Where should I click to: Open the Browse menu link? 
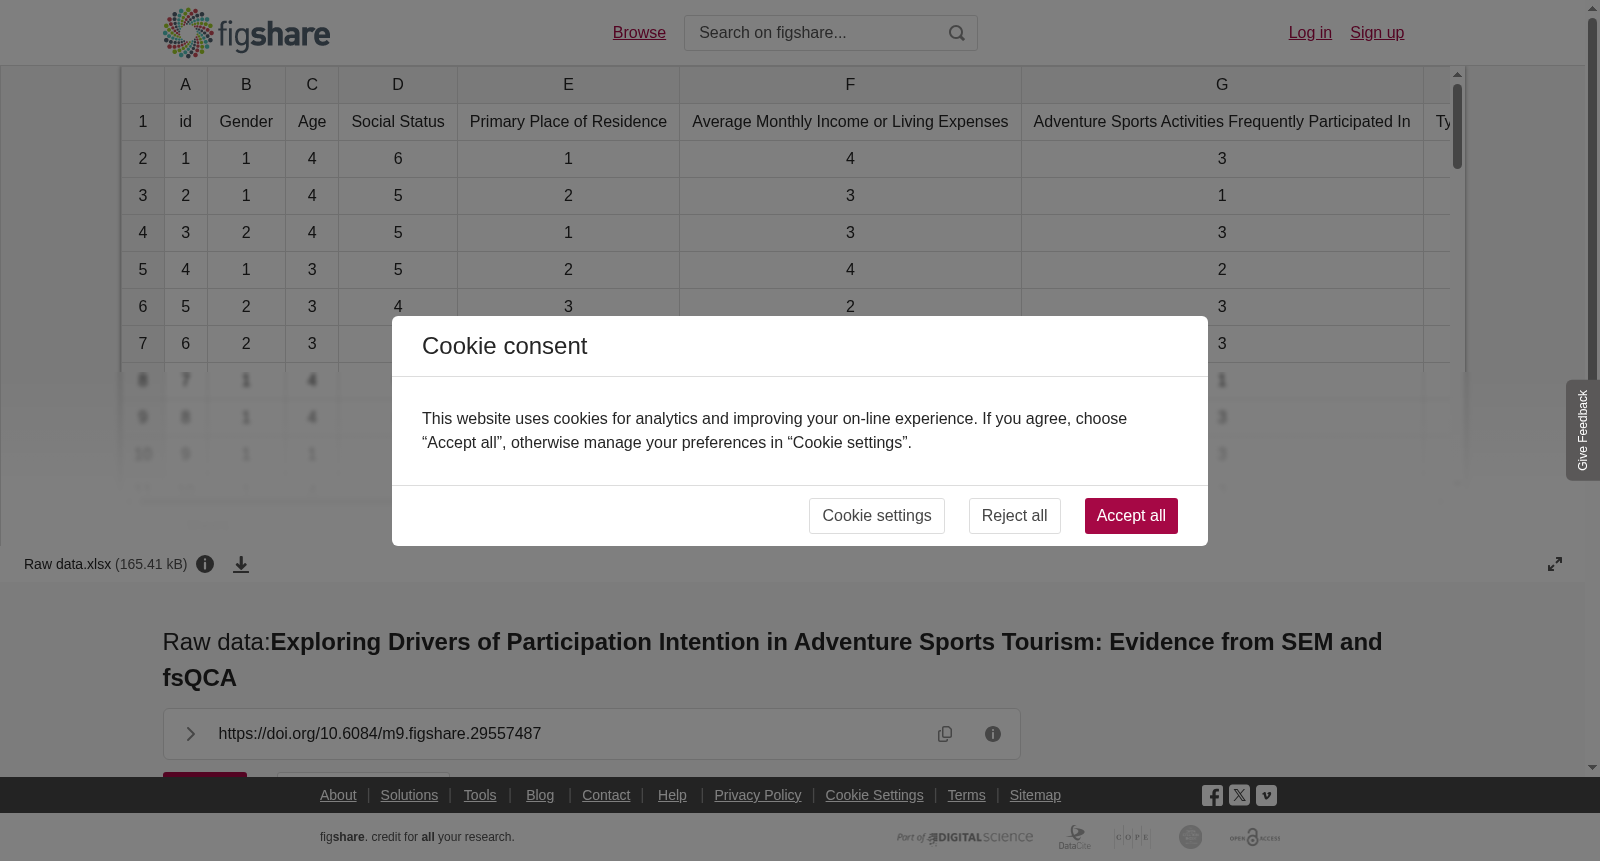(x=639, y=33)
